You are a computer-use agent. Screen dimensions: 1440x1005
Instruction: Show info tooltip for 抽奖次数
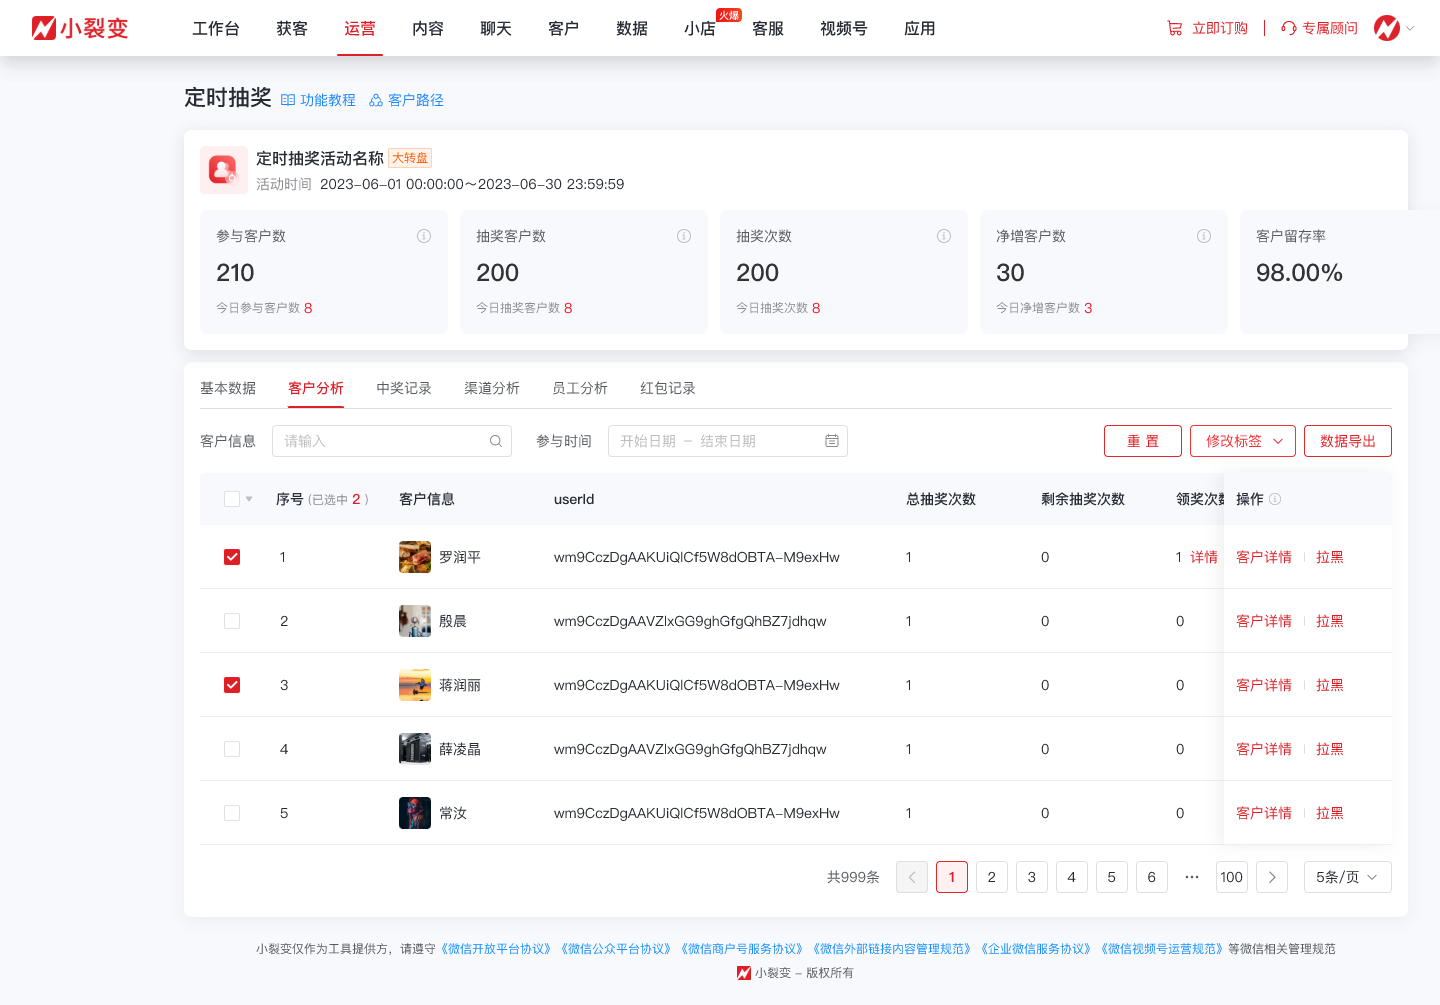coord(944,236)
